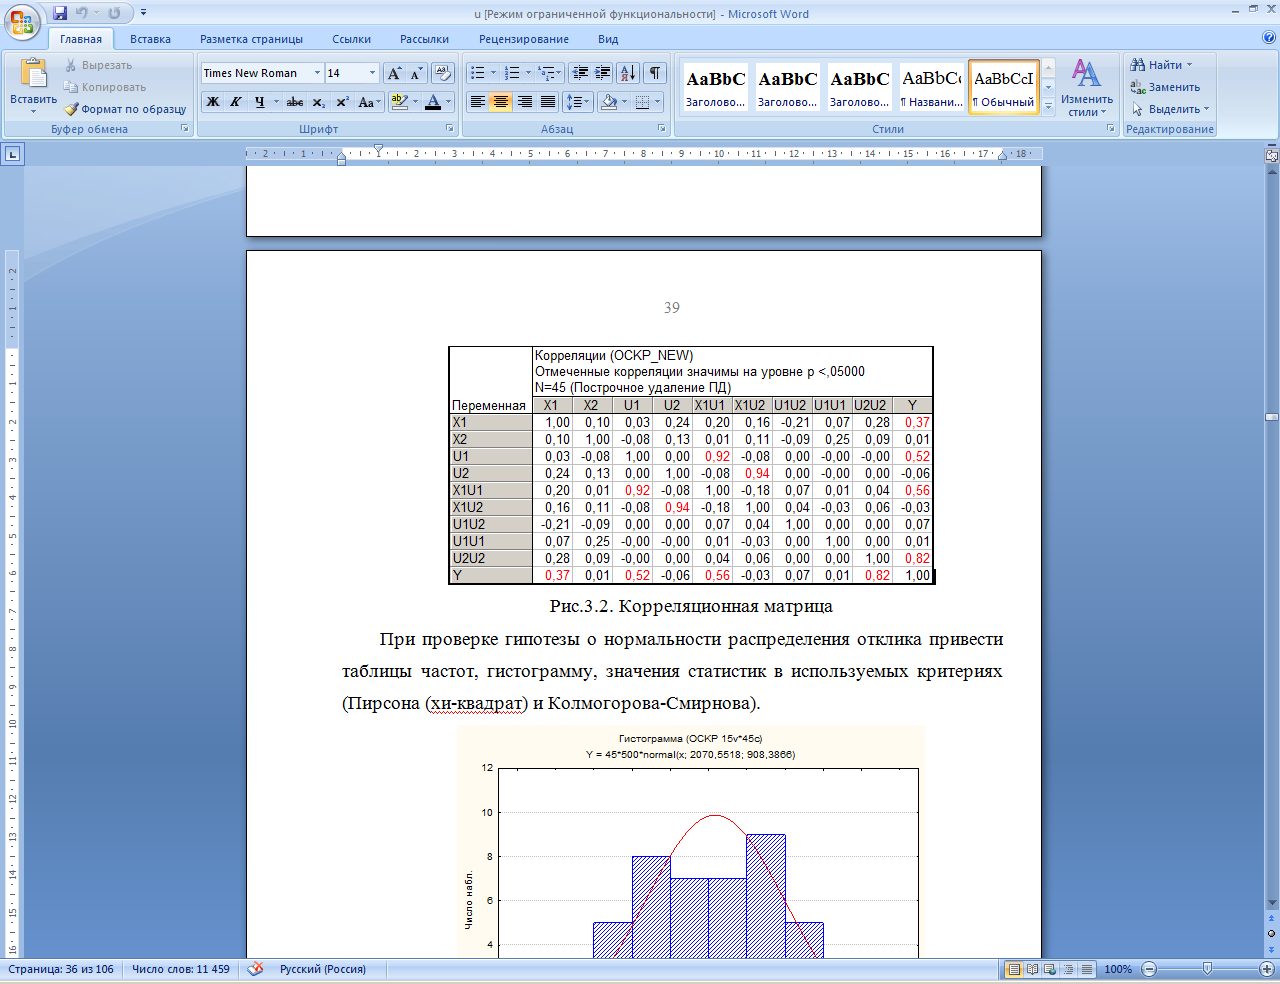Increase paragraph indent
Viewport: 1280px width, 984px height.
click(x=602, y=73)
